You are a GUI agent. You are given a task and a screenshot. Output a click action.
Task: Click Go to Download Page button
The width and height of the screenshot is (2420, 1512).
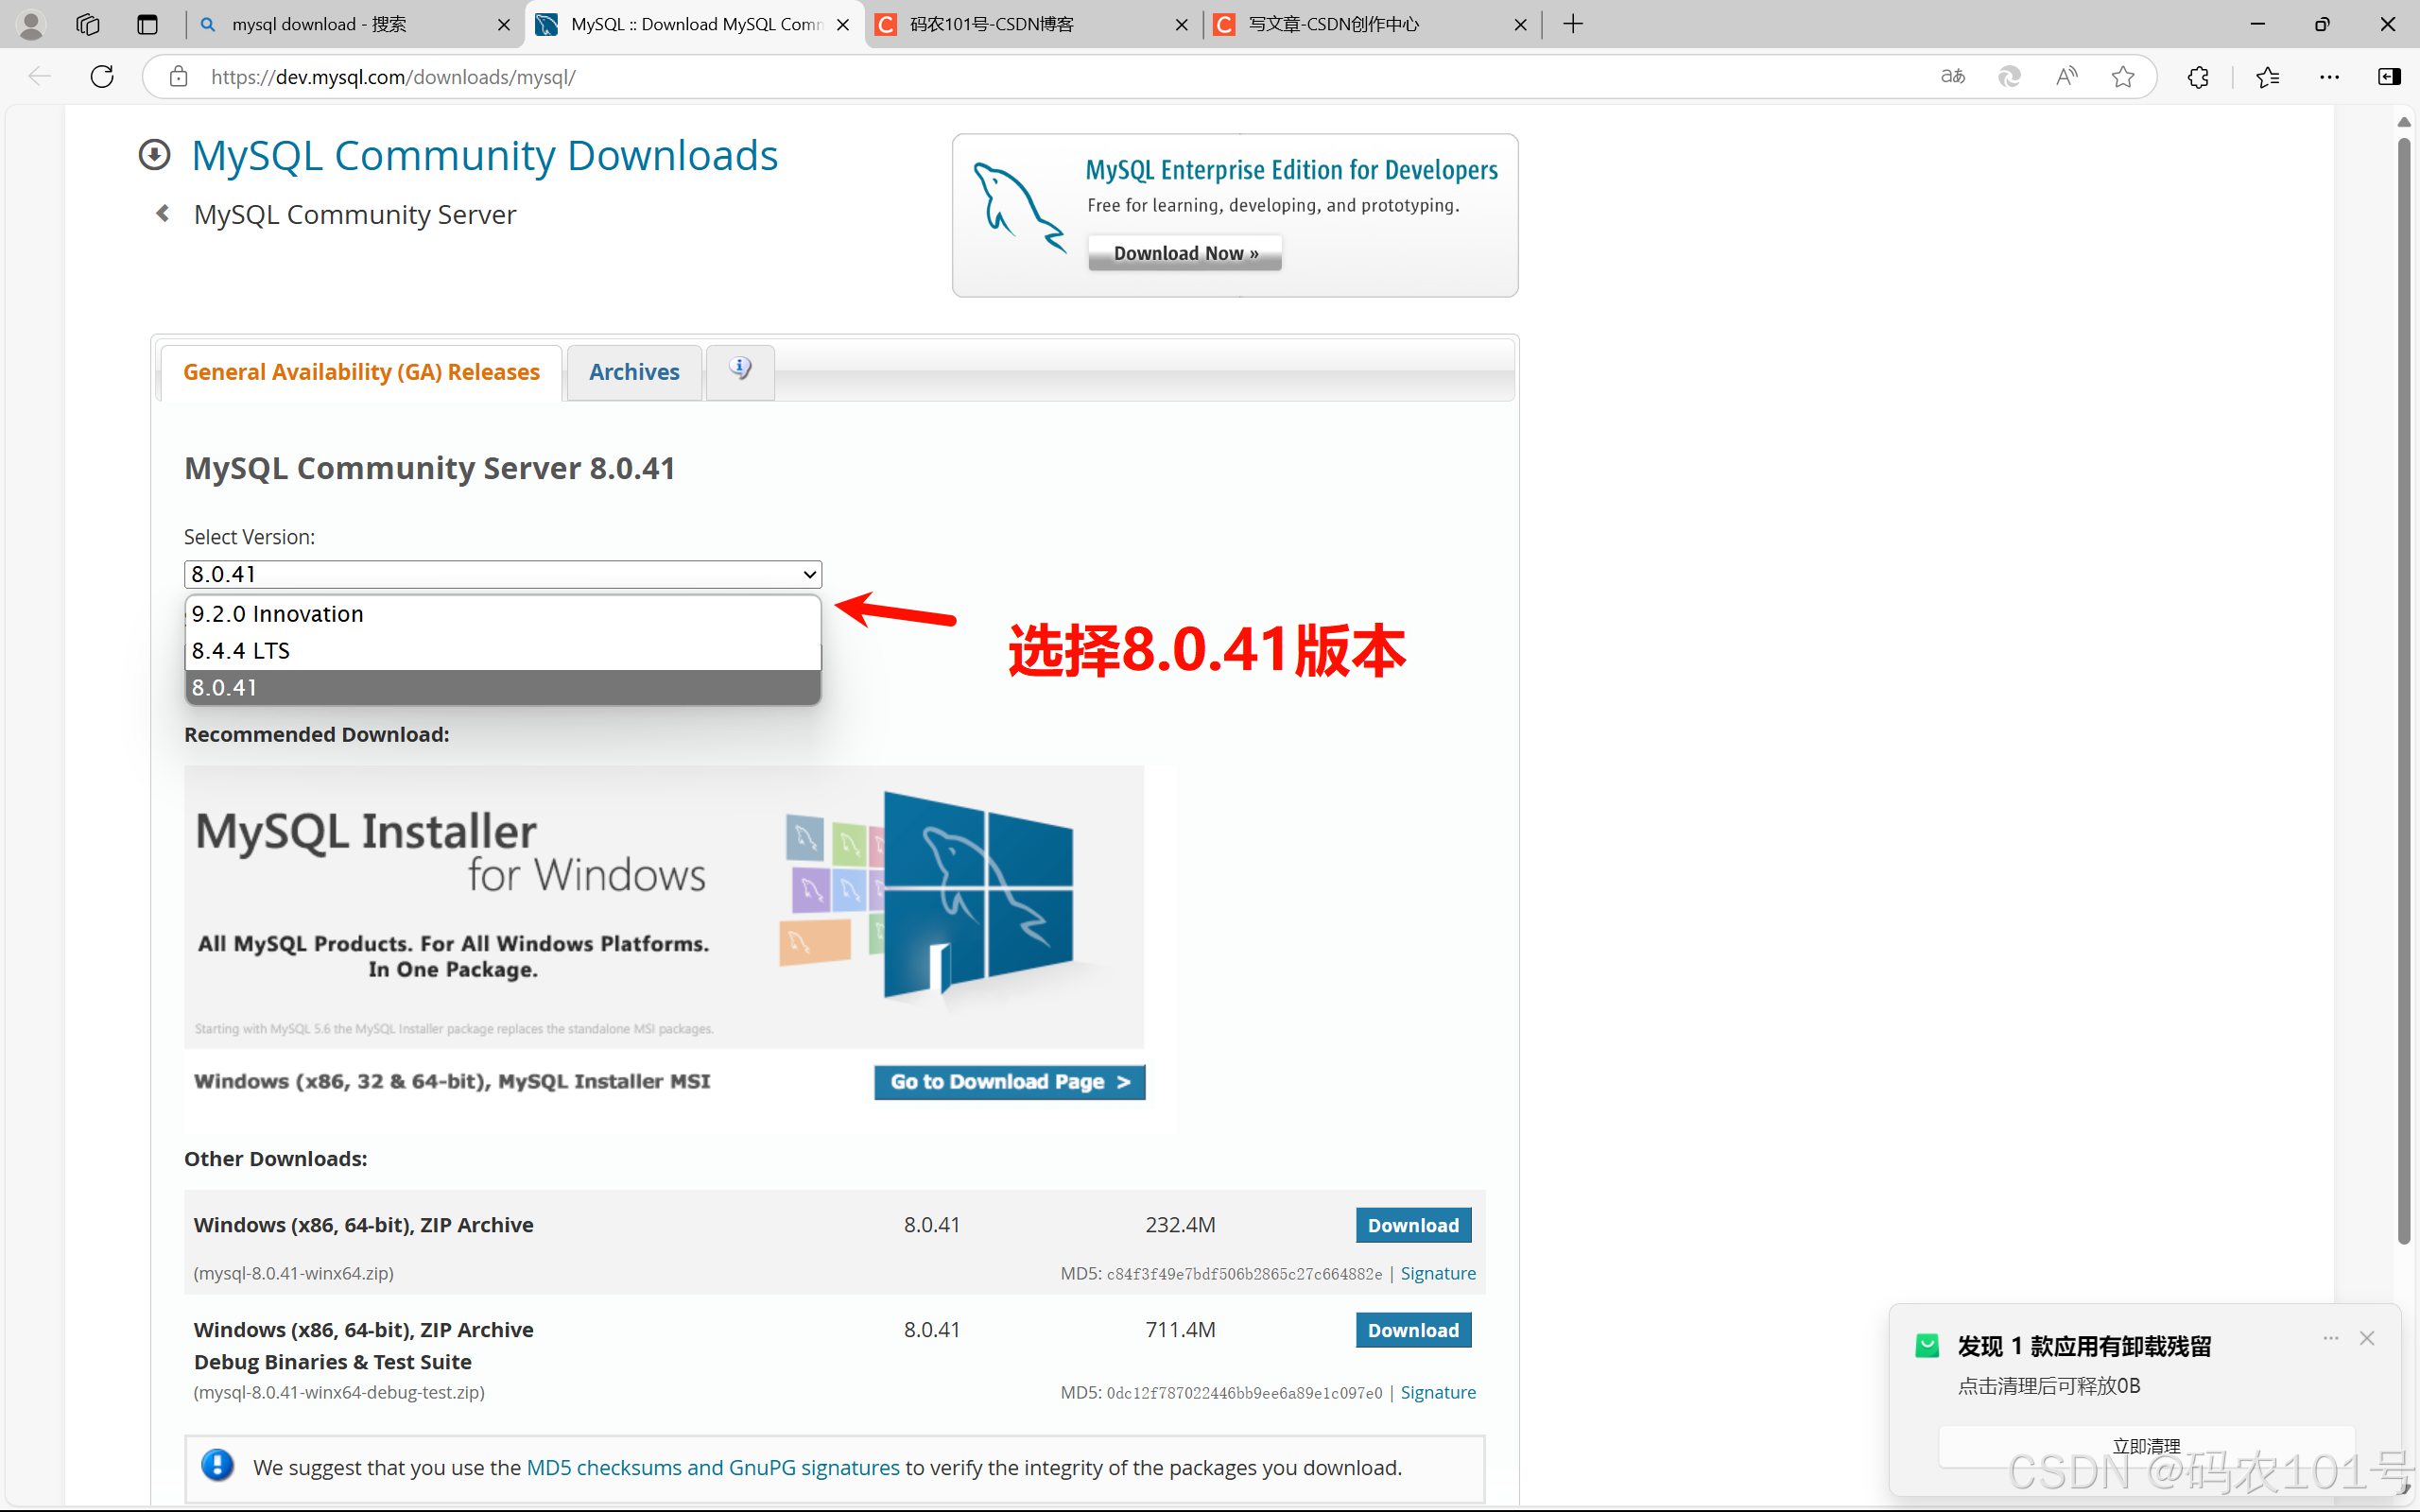coord(1009,1082)
